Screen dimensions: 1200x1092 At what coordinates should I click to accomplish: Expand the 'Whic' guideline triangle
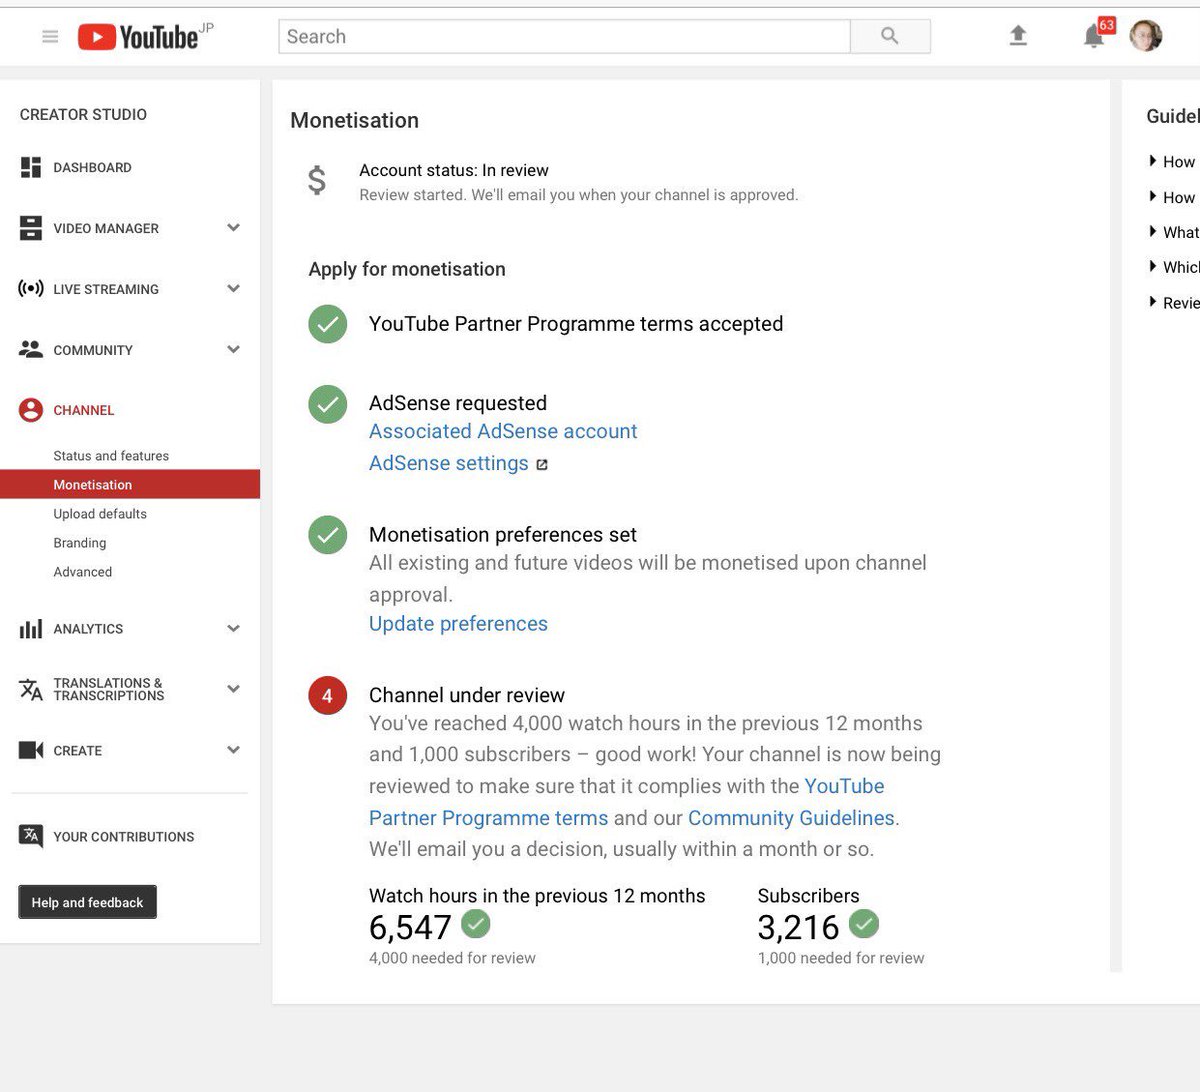[x=1153, y=266]
